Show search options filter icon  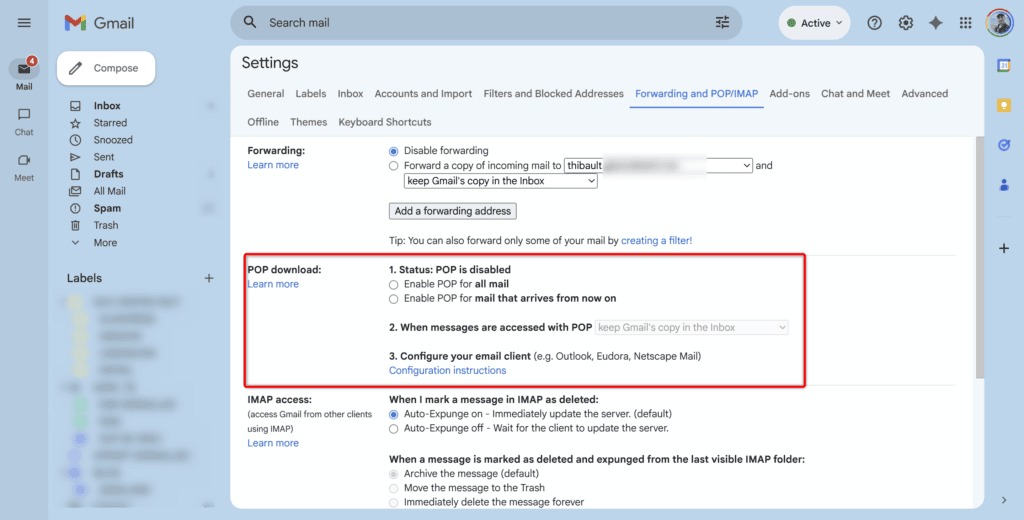(722, 22)
